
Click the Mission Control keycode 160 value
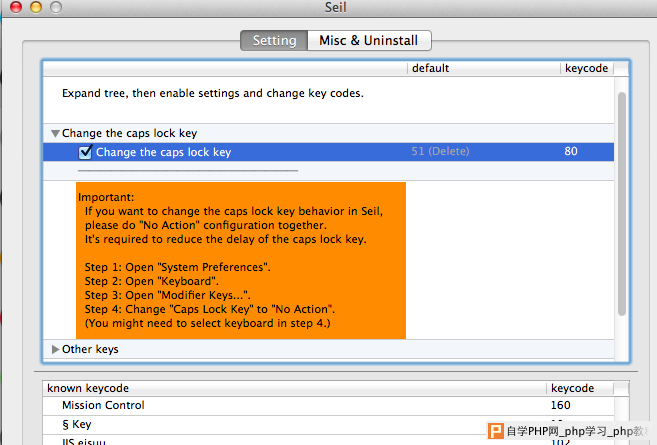560,405
